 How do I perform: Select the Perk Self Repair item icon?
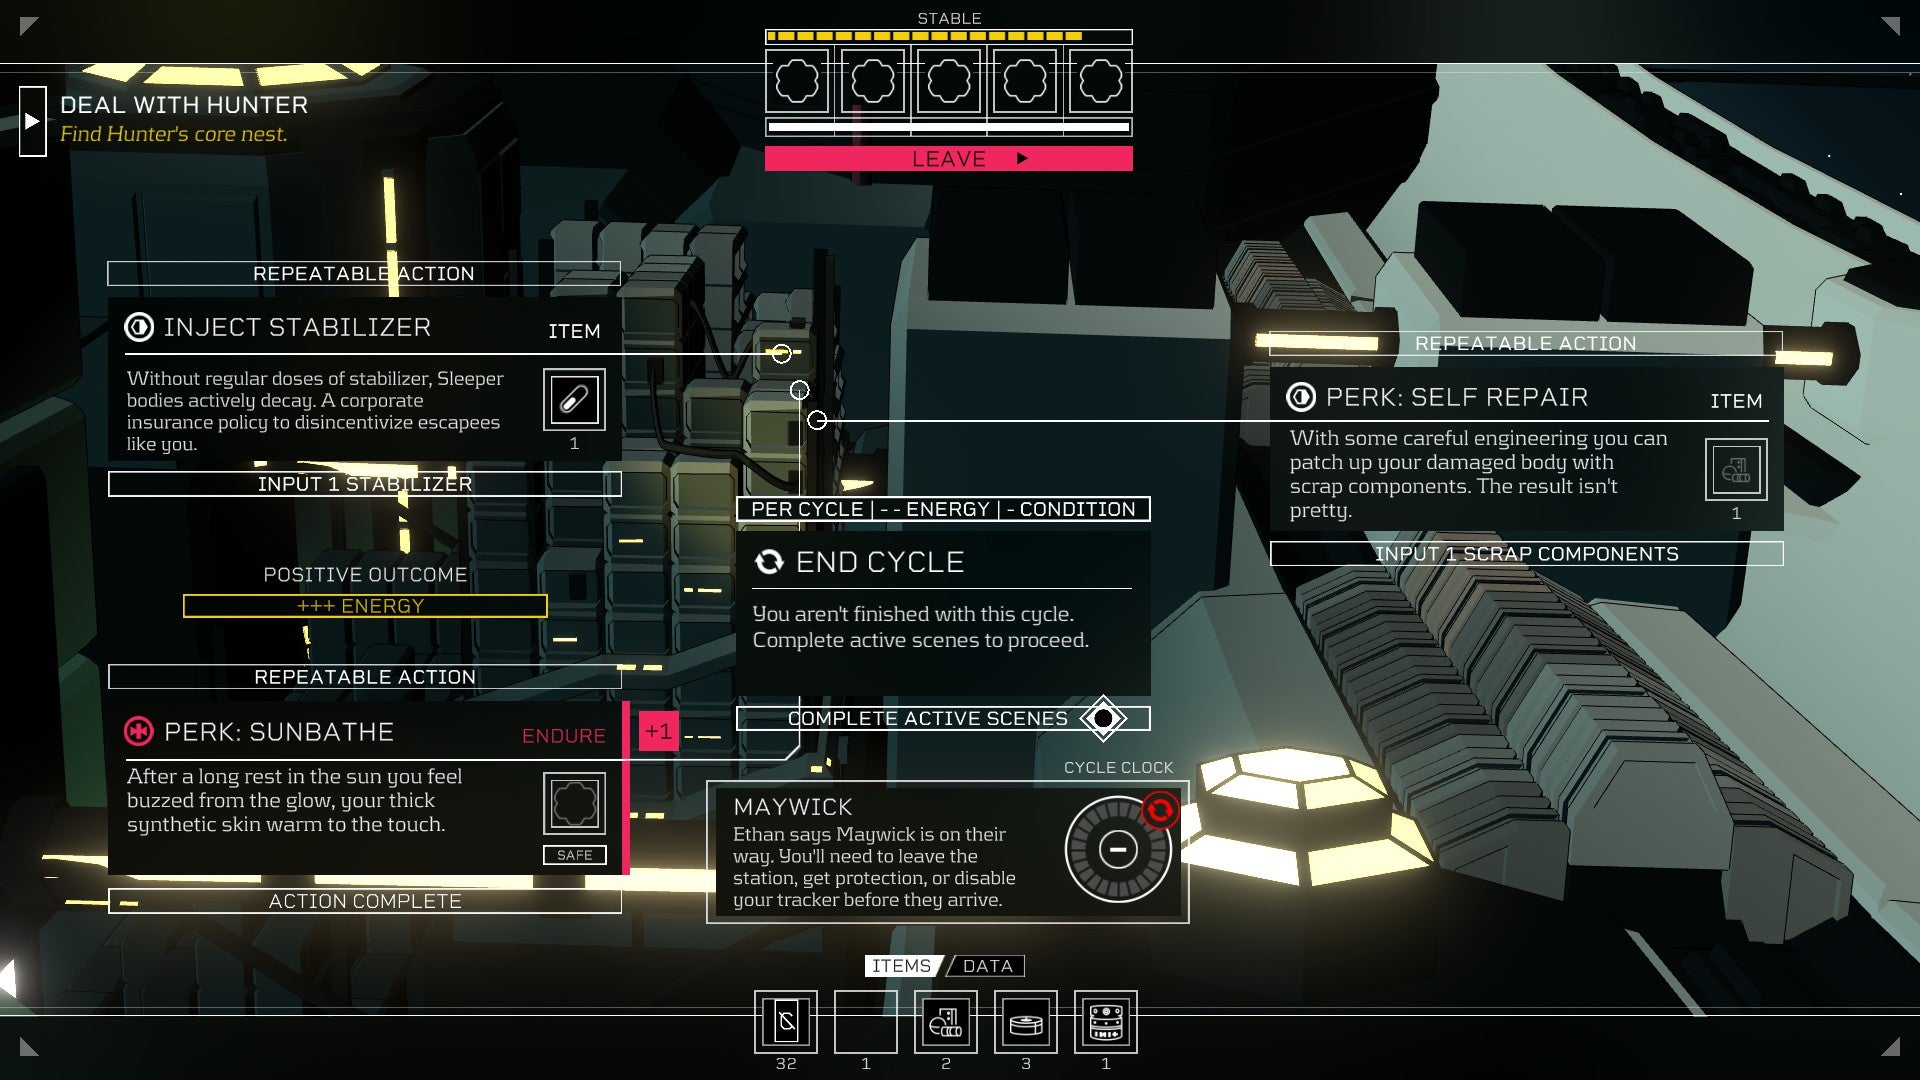[1734, 468]
